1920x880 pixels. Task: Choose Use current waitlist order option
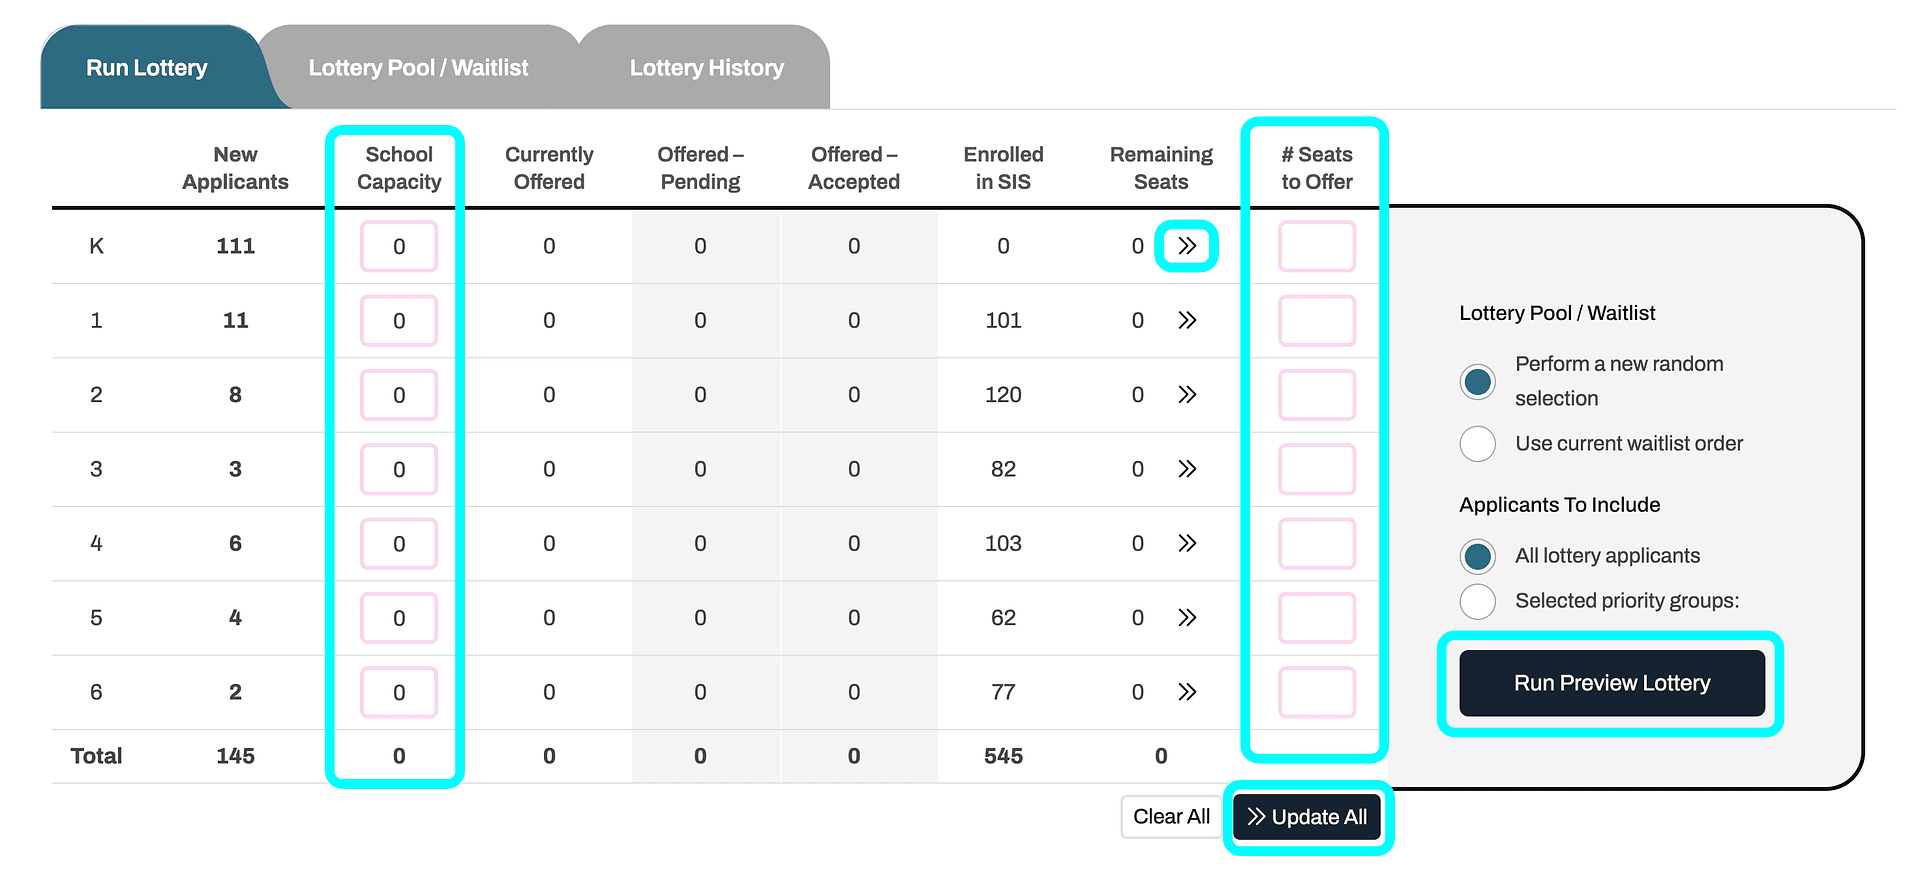click(1478, 443)
